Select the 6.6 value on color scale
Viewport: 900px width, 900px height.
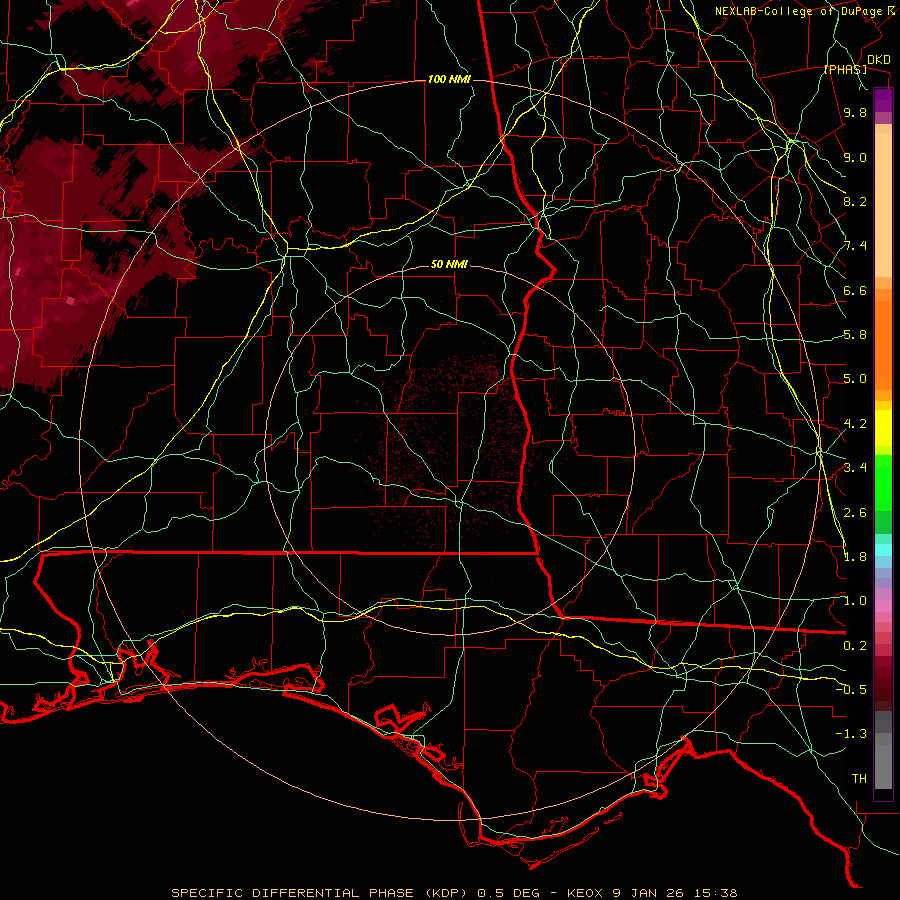coord(855,291)
